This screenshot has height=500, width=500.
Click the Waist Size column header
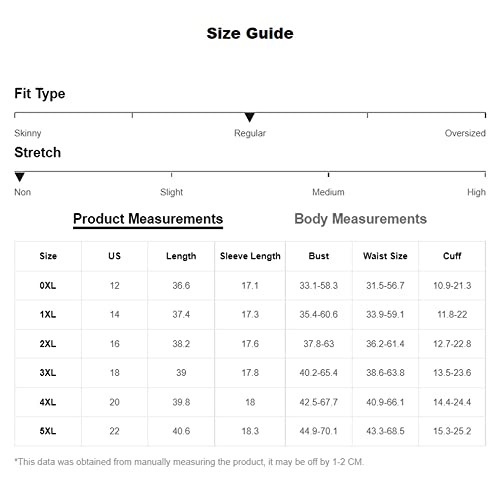pyautogui.click(x=385, y=256)
